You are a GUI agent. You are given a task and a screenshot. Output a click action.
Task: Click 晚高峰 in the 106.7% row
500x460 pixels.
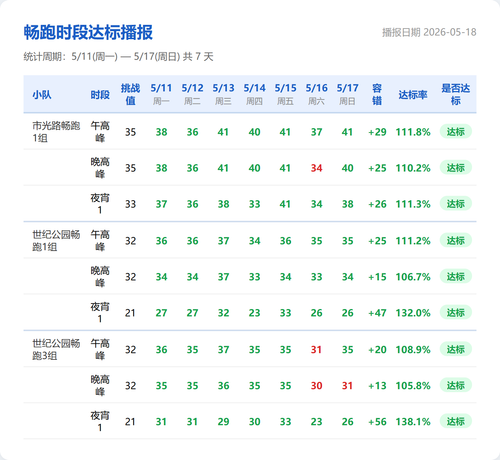click(100, 276)
